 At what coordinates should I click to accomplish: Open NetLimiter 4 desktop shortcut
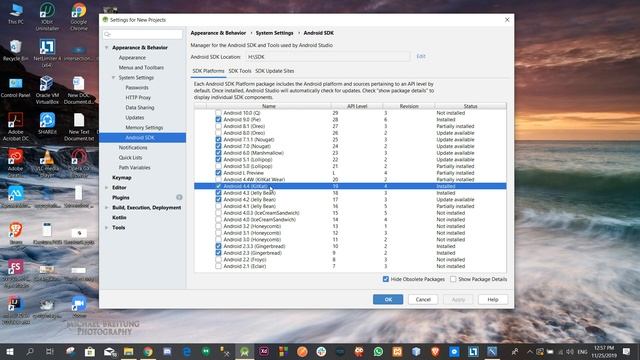pyautogui.click(x=47, y=53)
